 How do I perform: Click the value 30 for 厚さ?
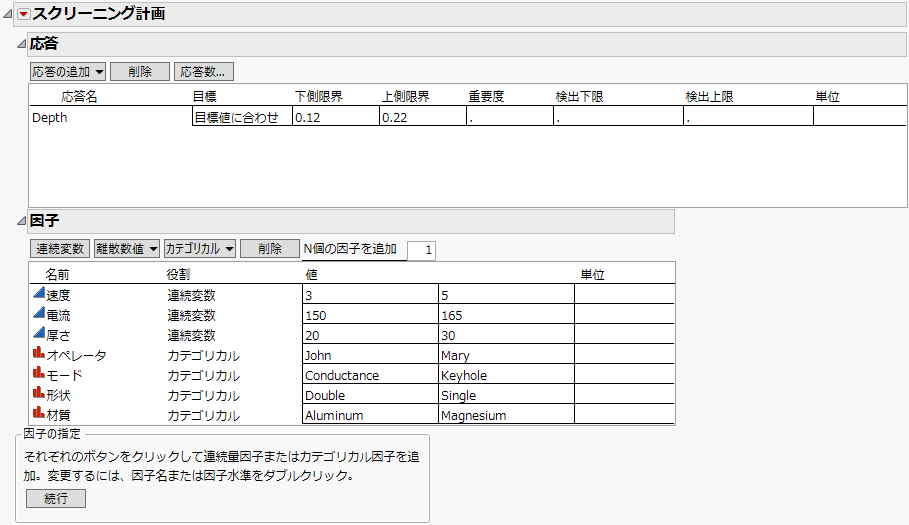tap(506, 334)
